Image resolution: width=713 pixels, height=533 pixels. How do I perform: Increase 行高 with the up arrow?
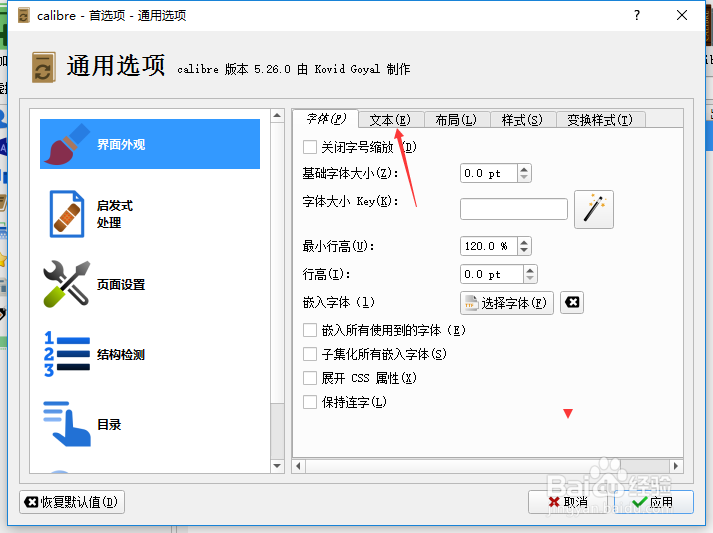pos(530,270)
